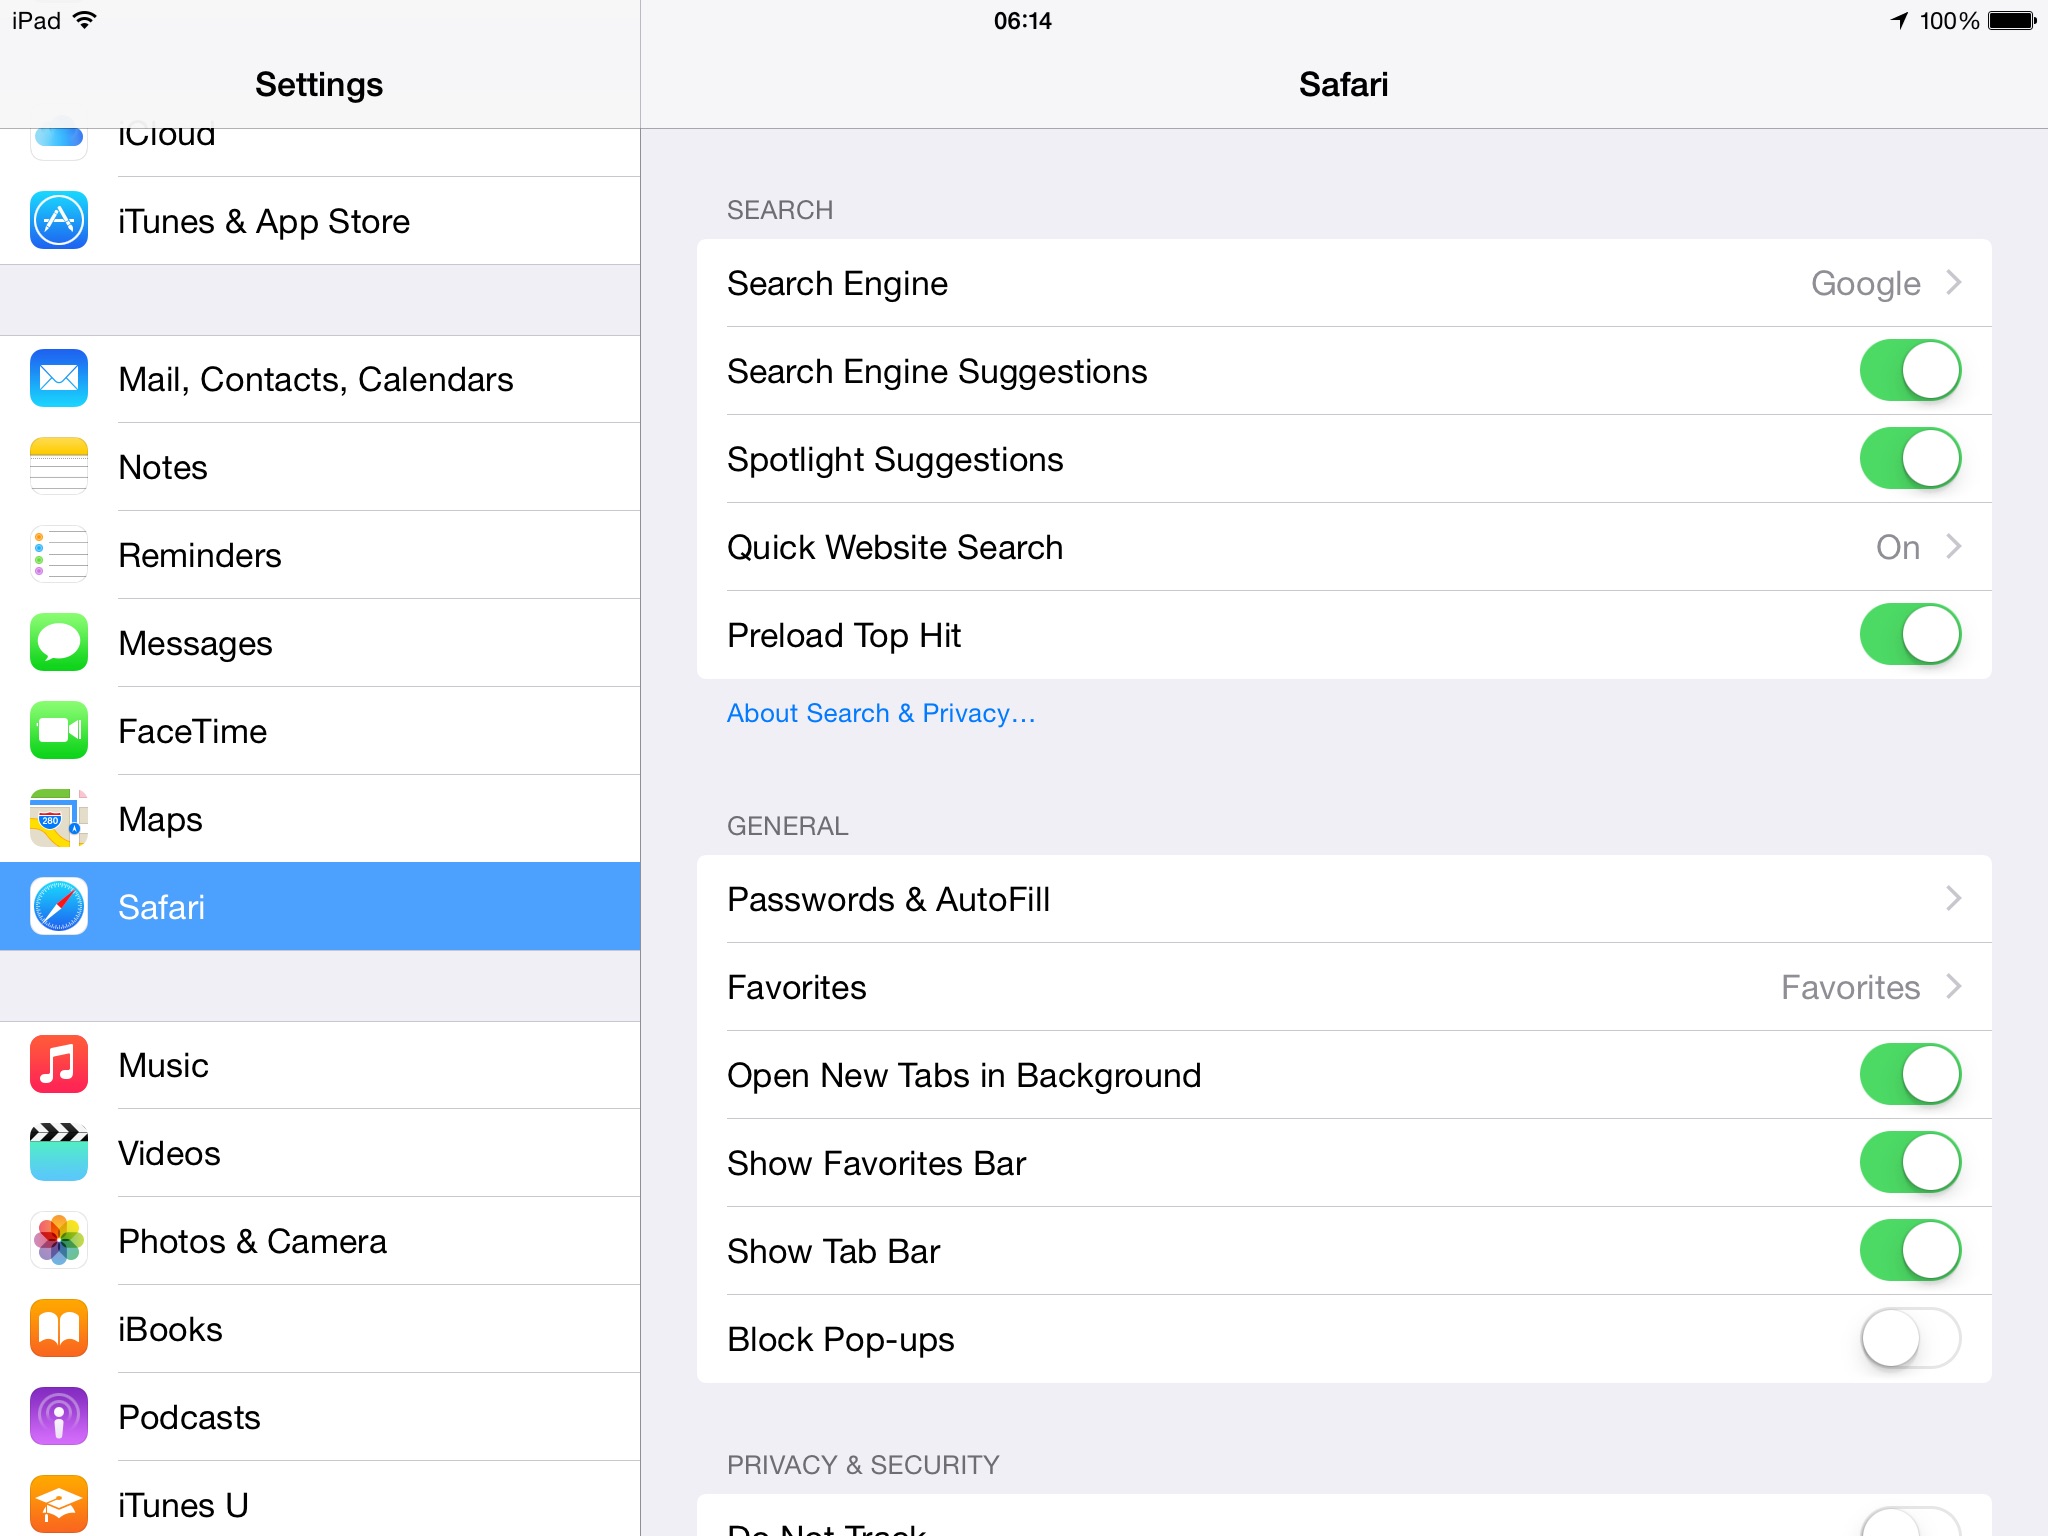This screenshot has width=2048, height=1536.
Task: Click the Podcasts app icon
Action: coord(59,1416)
